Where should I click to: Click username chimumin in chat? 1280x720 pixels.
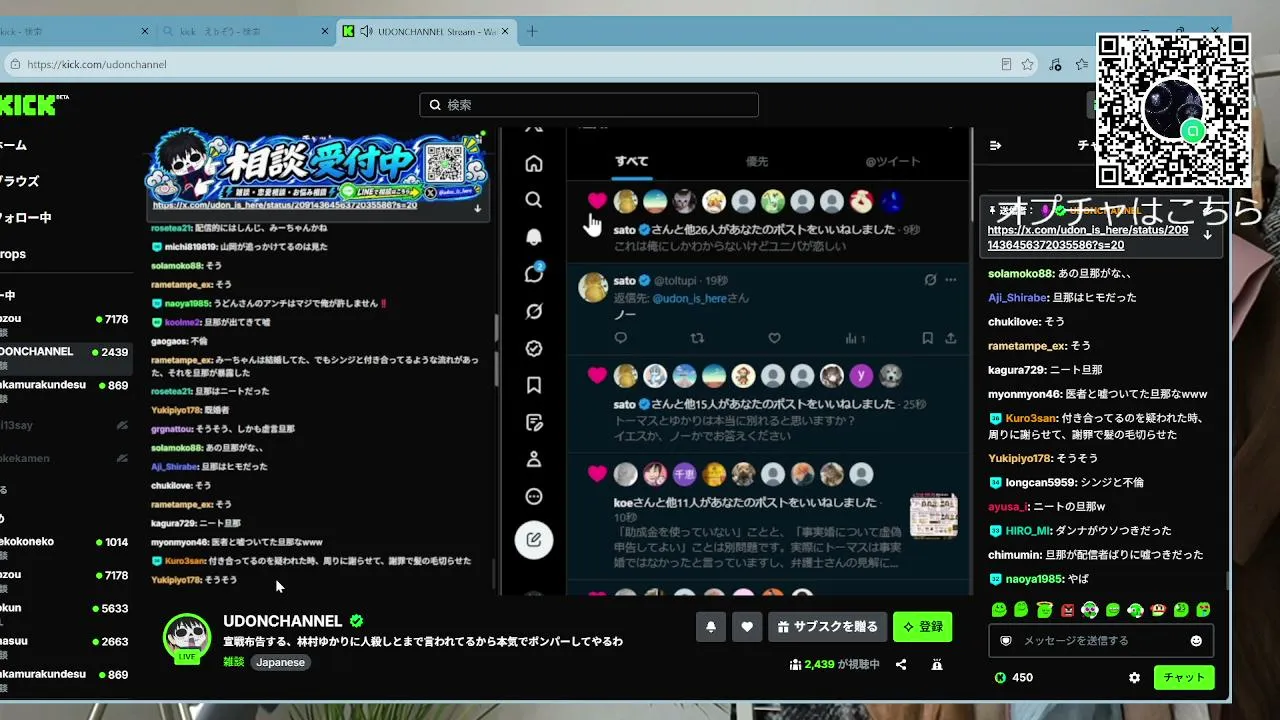1015,555
